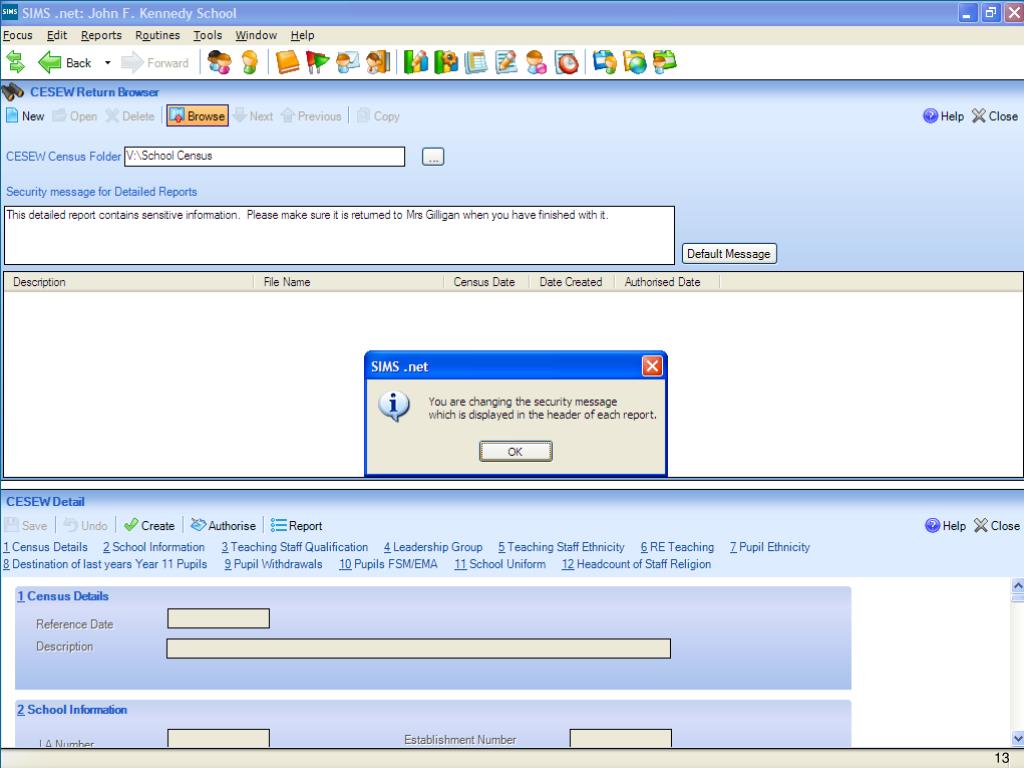Click the single person staff icon
The image size is (1024, 768).
click(249, 63)
